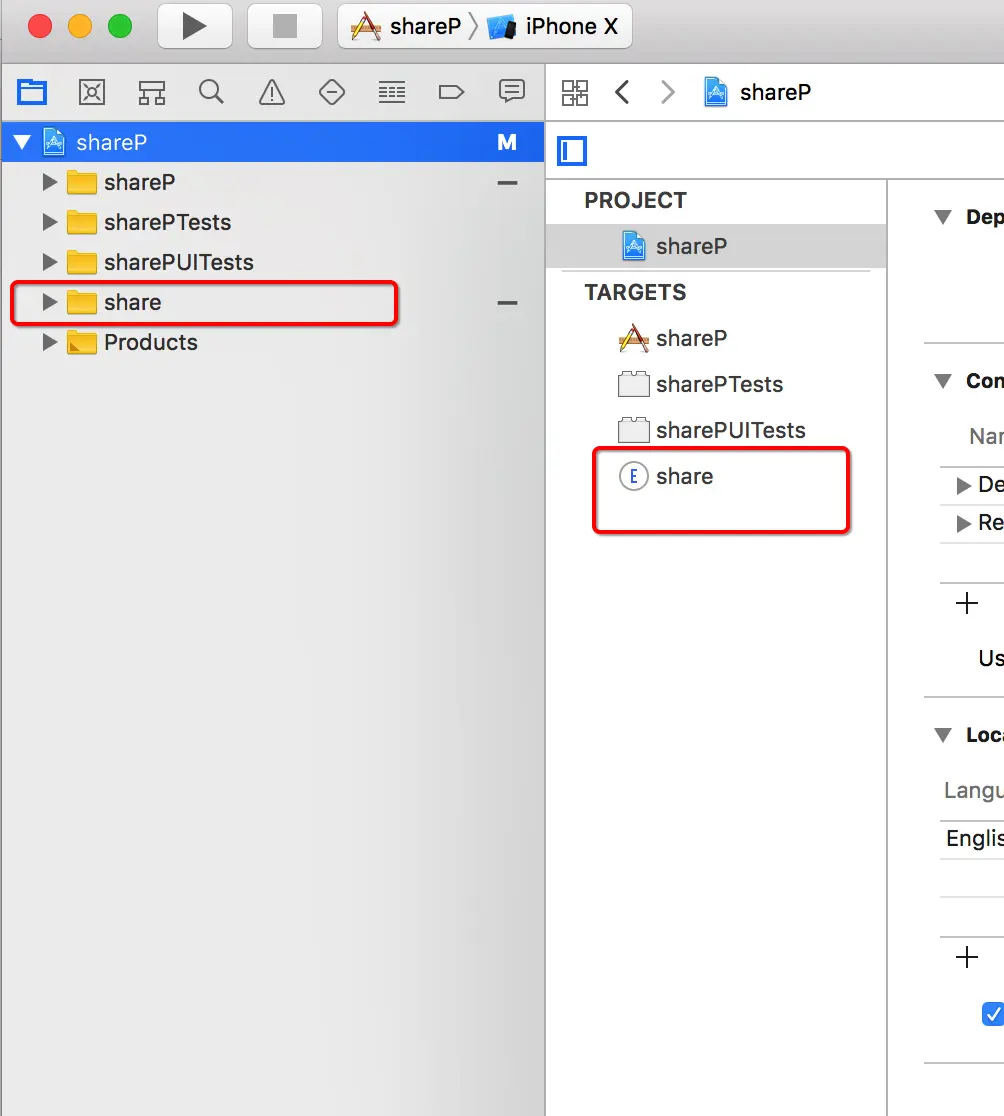
Task: Select the English localization row
Action: pyautogui.click(x=972, y=838)
